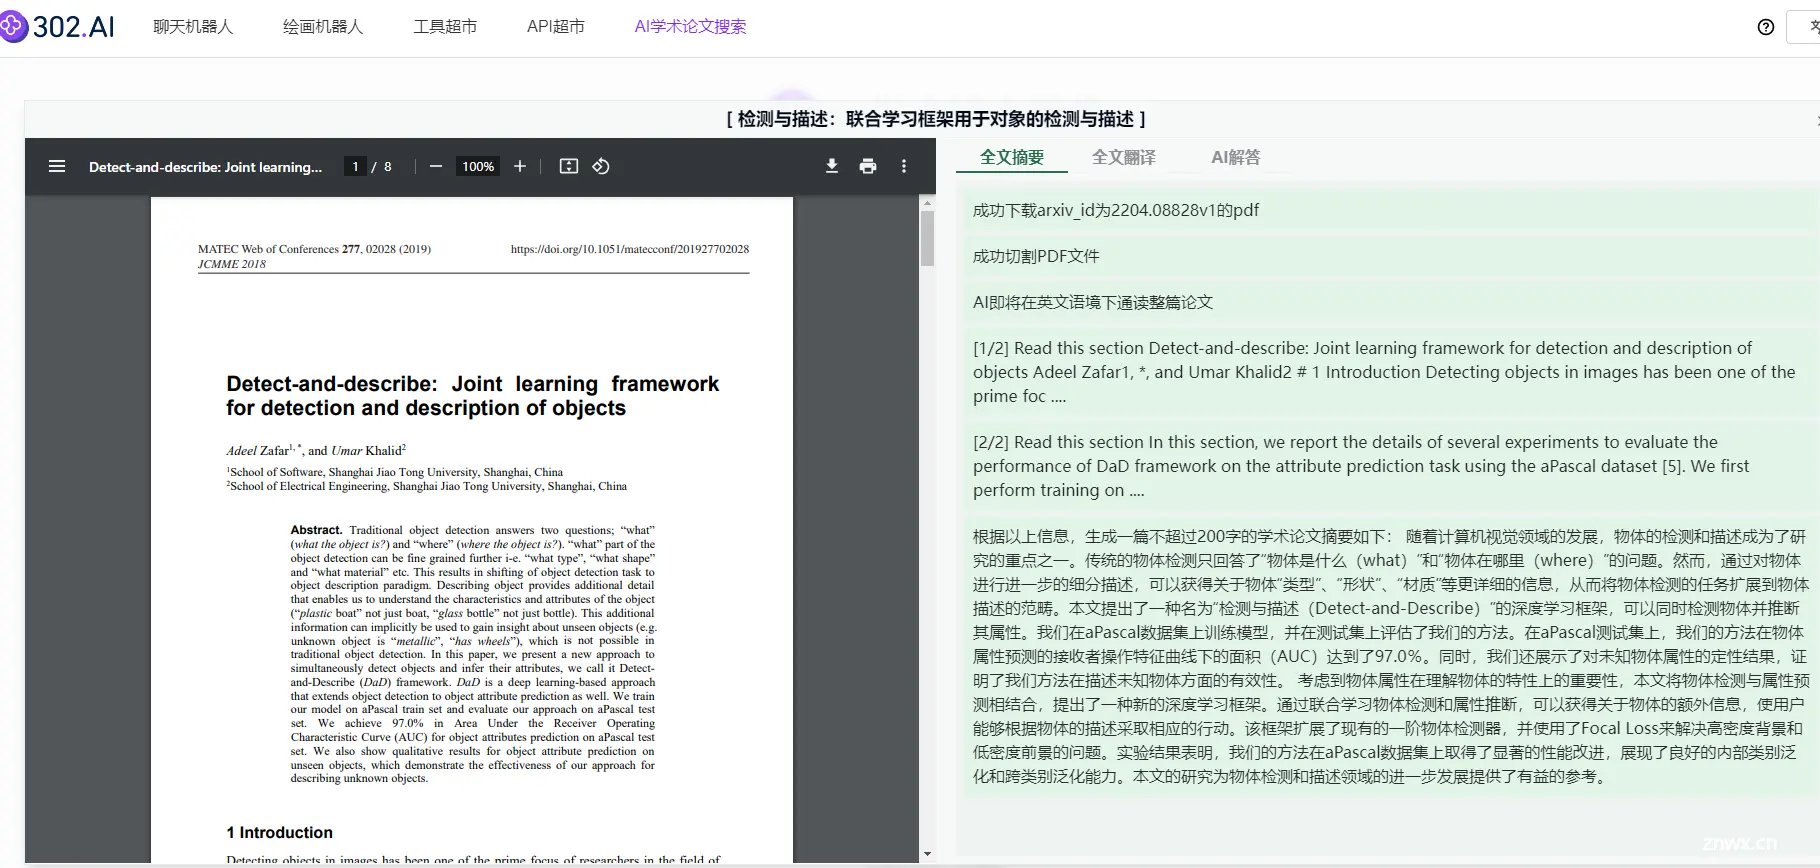
Task: Open the help question mark icon
Action: point(1766,27)
